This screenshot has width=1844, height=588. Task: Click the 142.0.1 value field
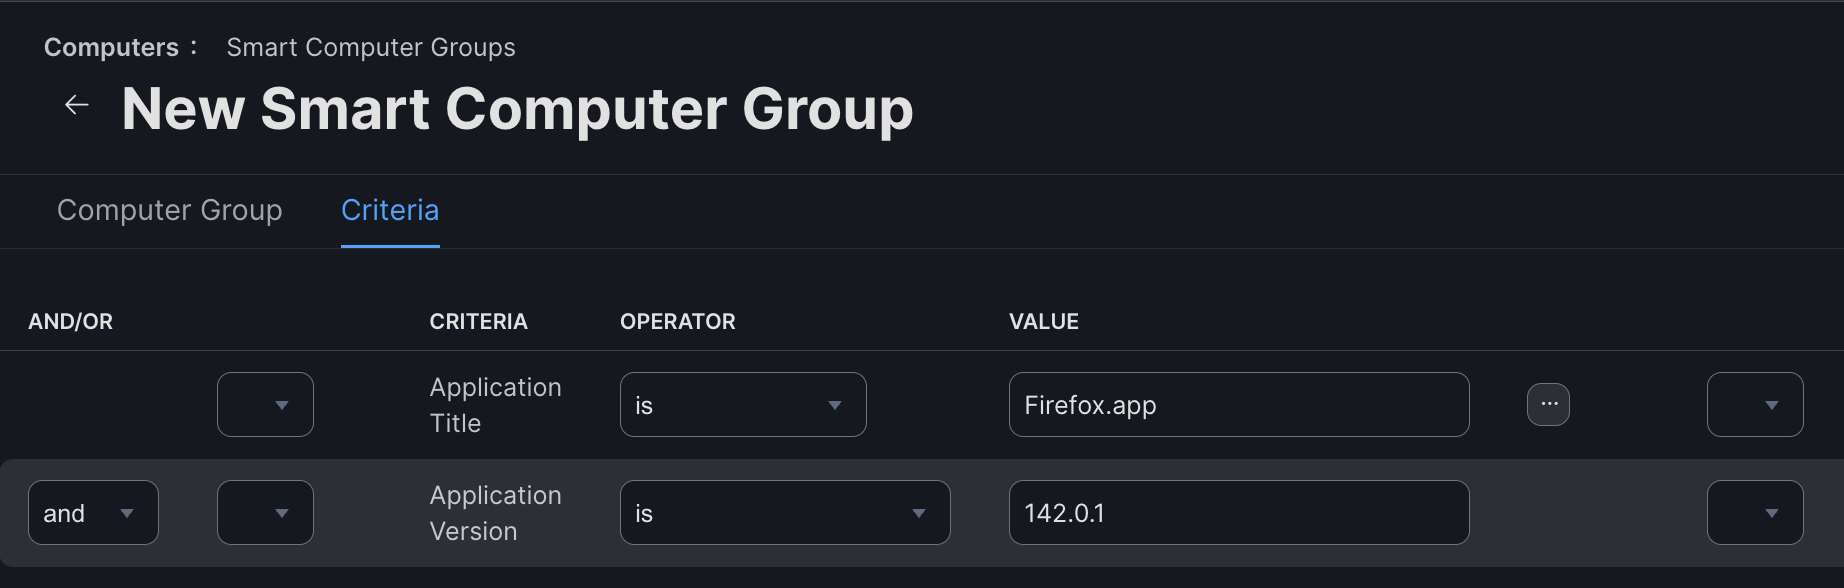pos(1238,512)
